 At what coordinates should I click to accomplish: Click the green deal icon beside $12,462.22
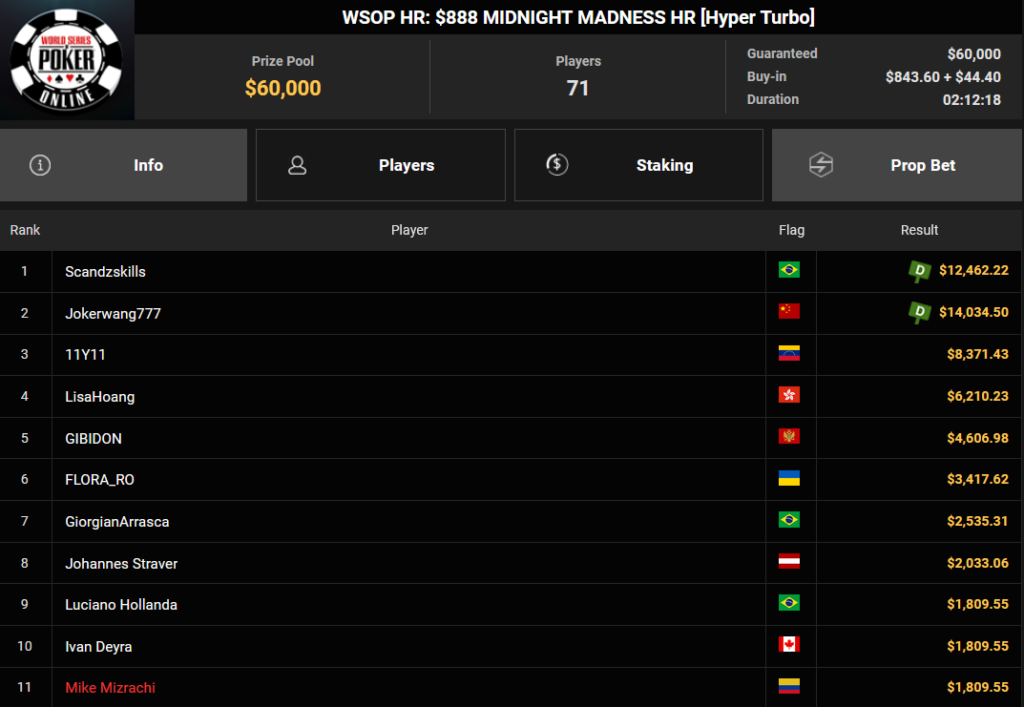click(x=920, y=271)
